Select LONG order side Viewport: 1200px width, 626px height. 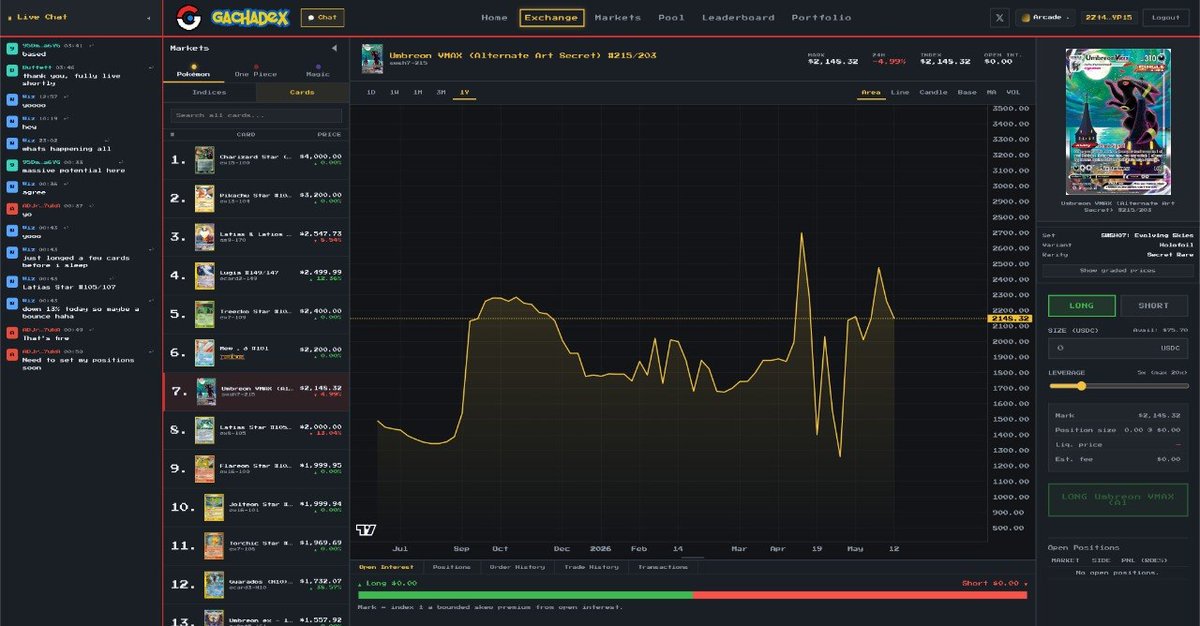pos(1081,306)
